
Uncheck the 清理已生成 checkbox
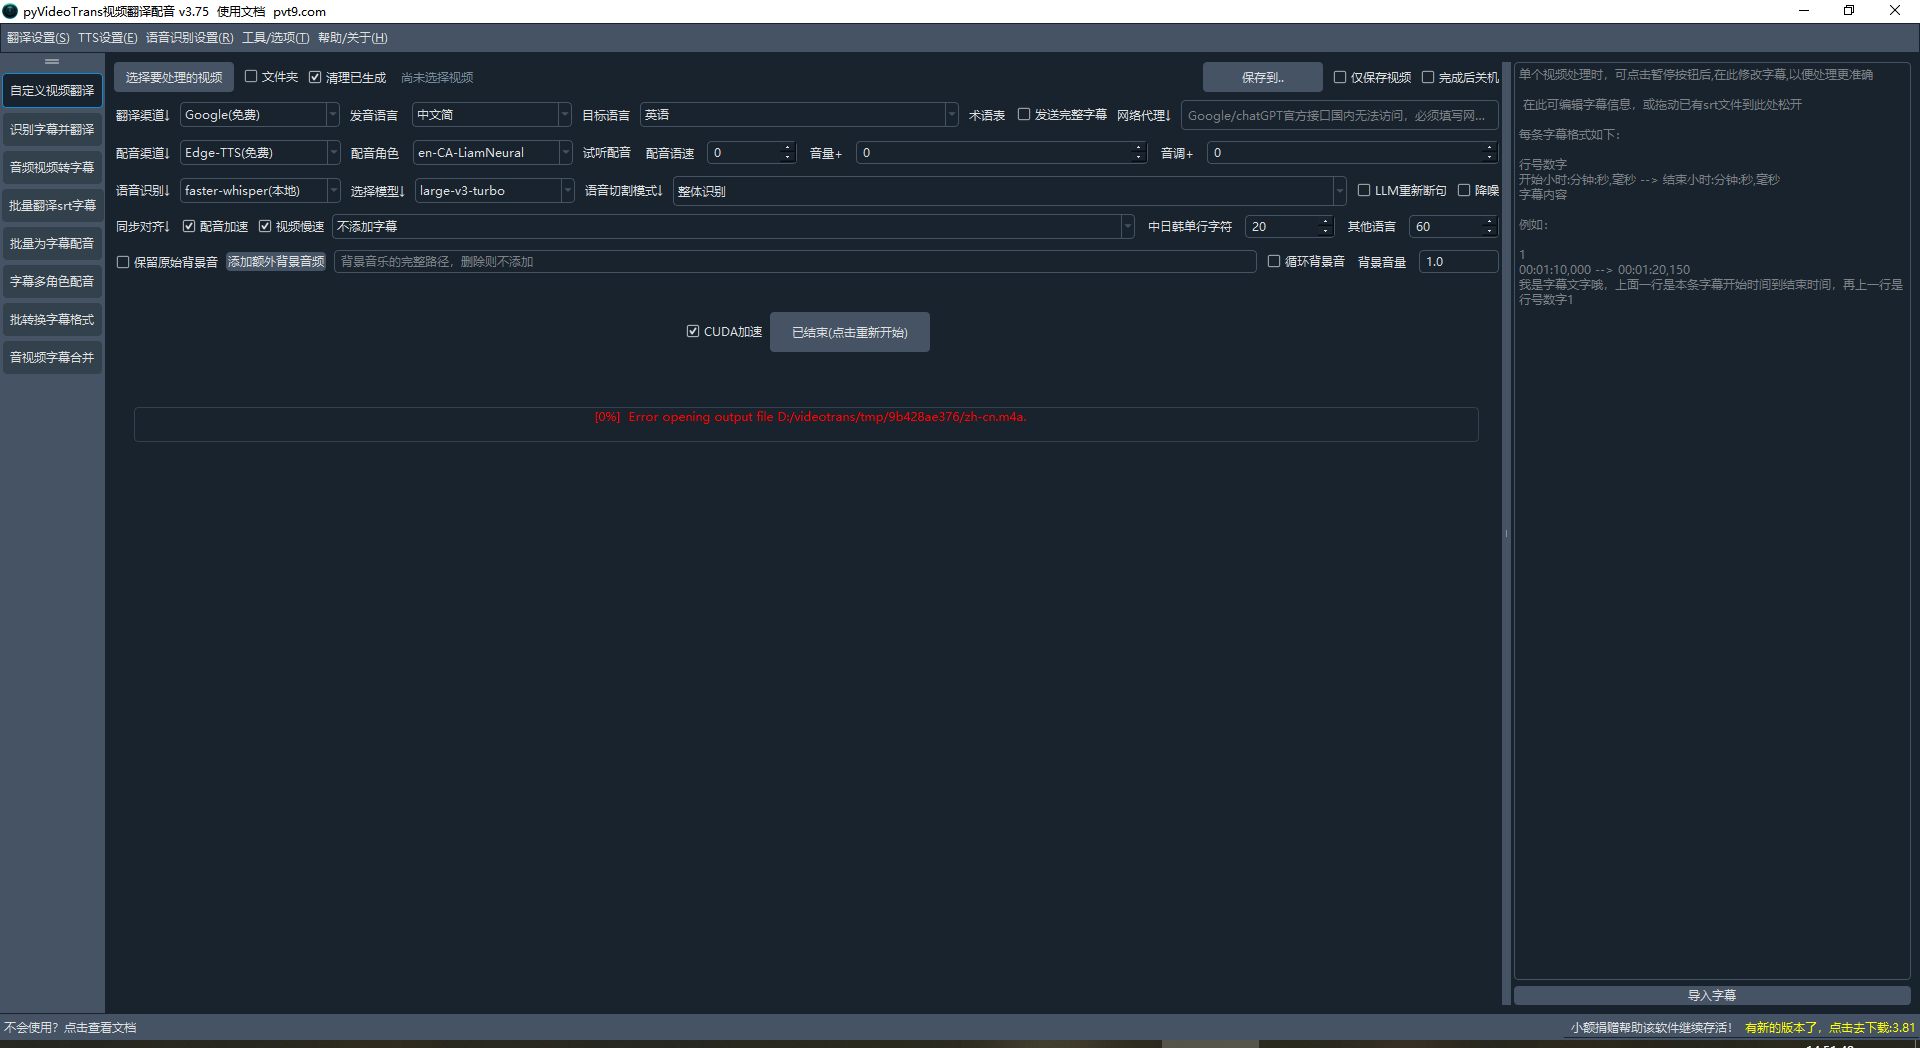[x=315, y=77]
